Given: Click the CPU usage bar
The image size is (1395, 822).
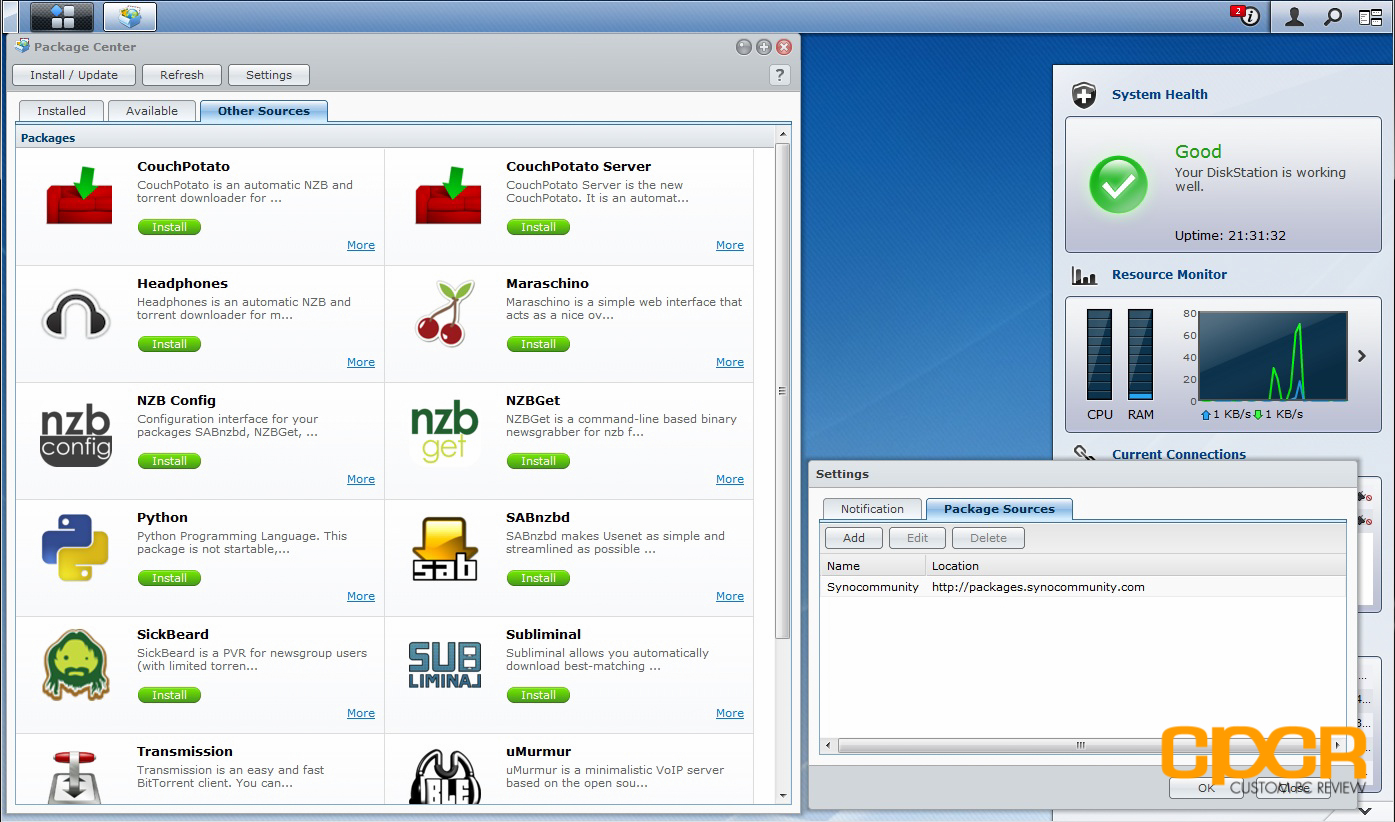Looking at the screenshot, I should pos(1099,355).
